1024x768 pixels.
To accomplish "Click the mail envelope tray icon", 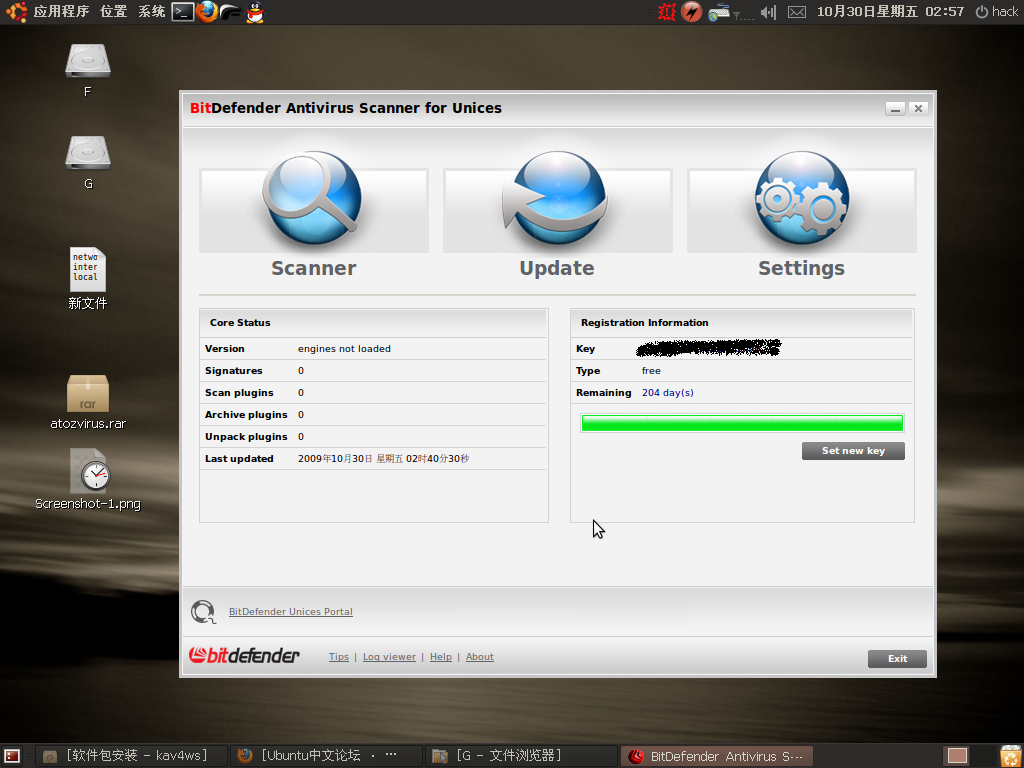I will coord(797,12).
